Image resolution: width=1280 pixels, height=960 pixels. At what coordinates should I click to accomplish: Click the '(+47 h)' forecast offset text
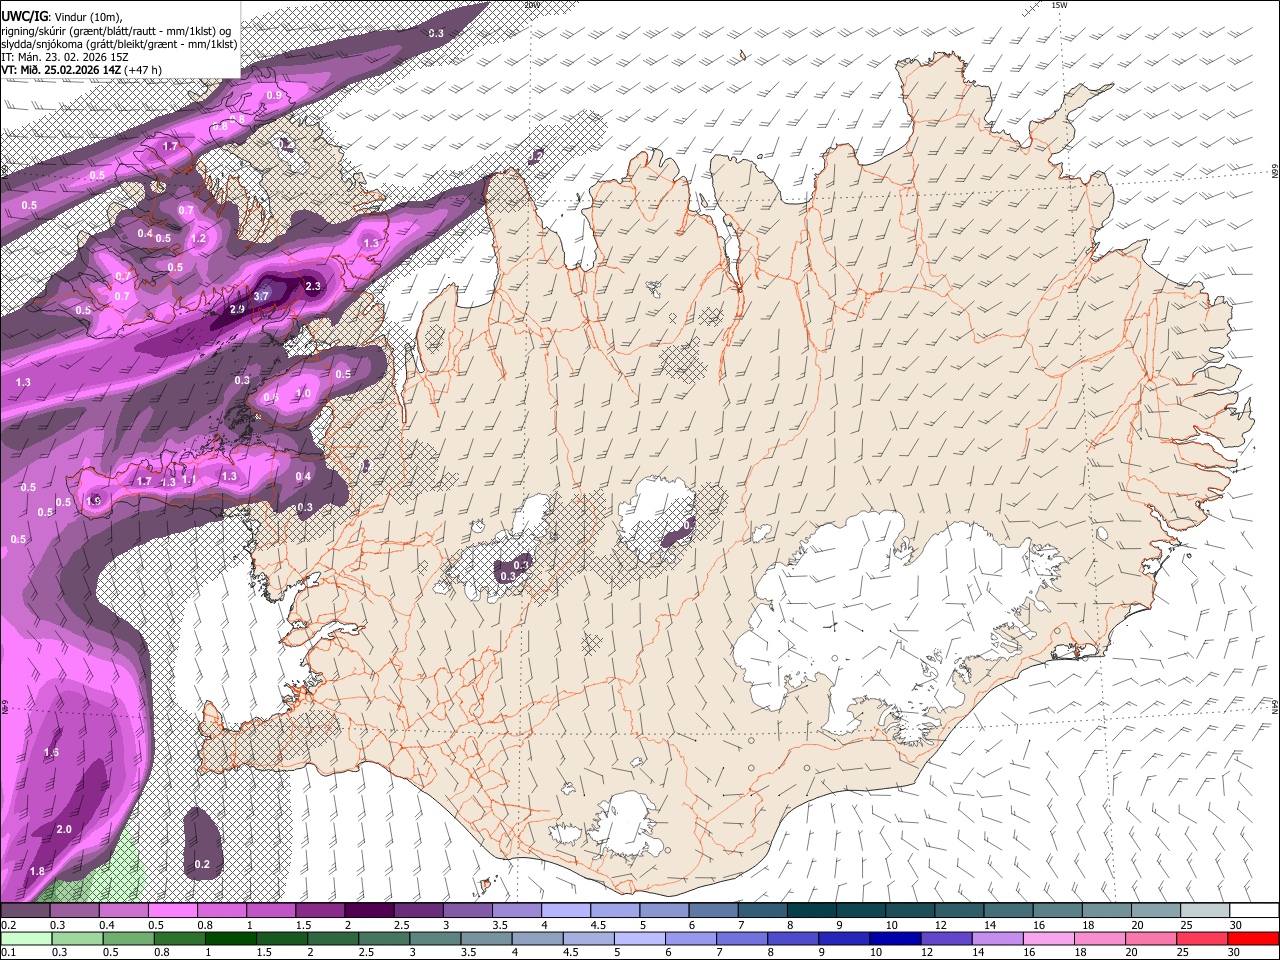(144, 70)
